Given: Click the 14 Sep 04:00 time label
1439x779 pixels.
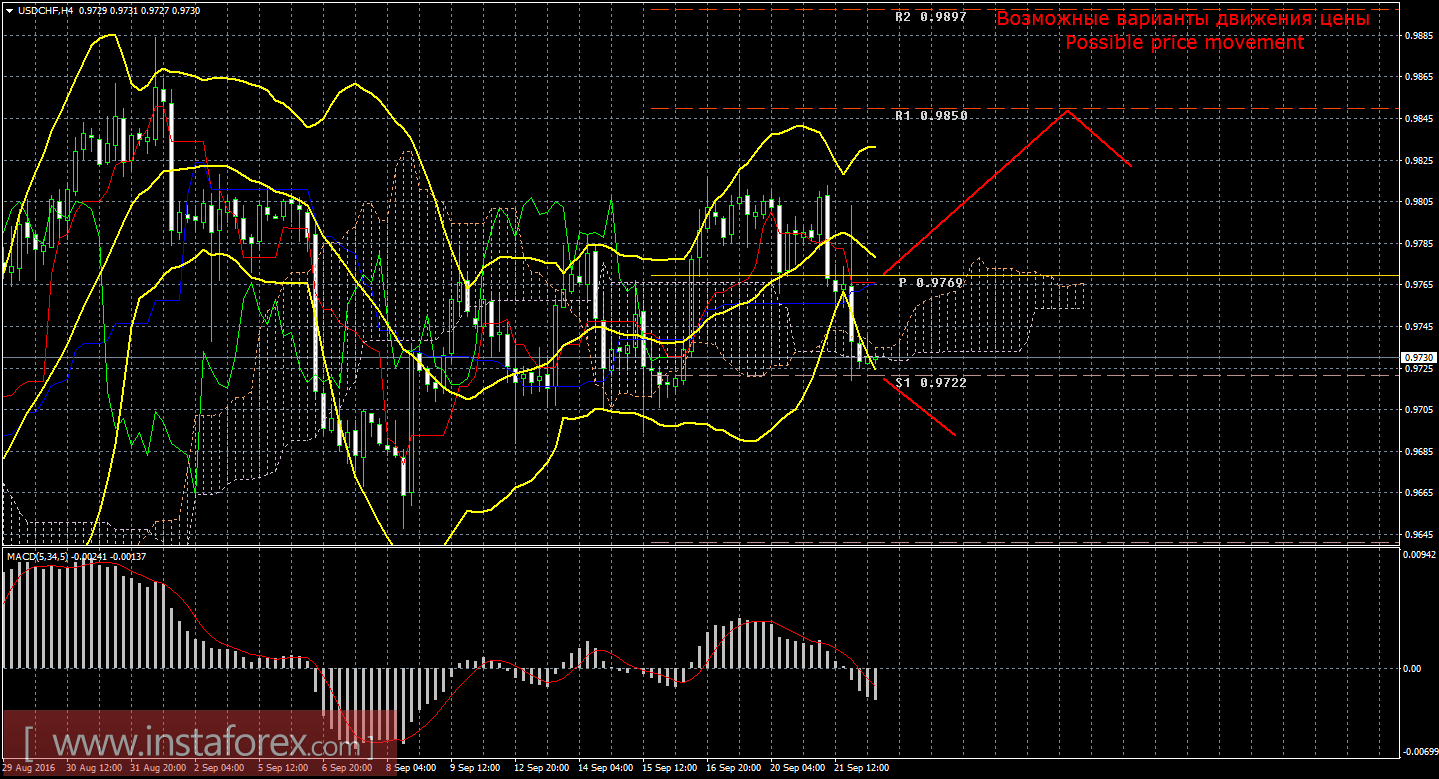Looking at the screenshot, I should tap(605, 769).
